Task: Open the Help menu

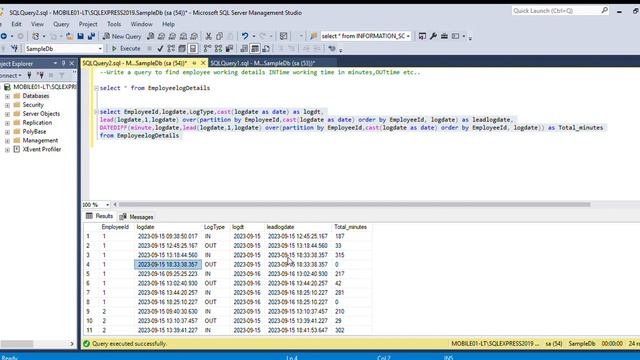Action: [x=168, y=24]
